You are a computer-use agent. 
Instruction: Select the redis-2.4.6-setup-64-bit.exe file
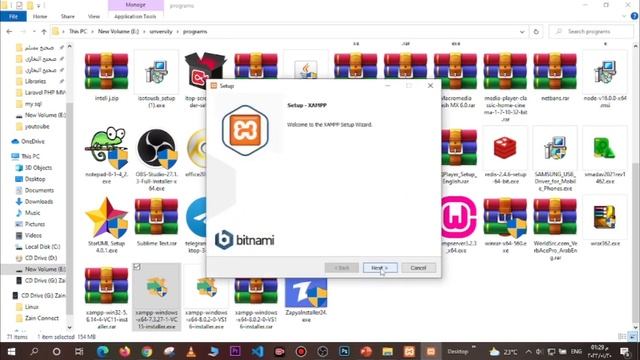[505, 155]
